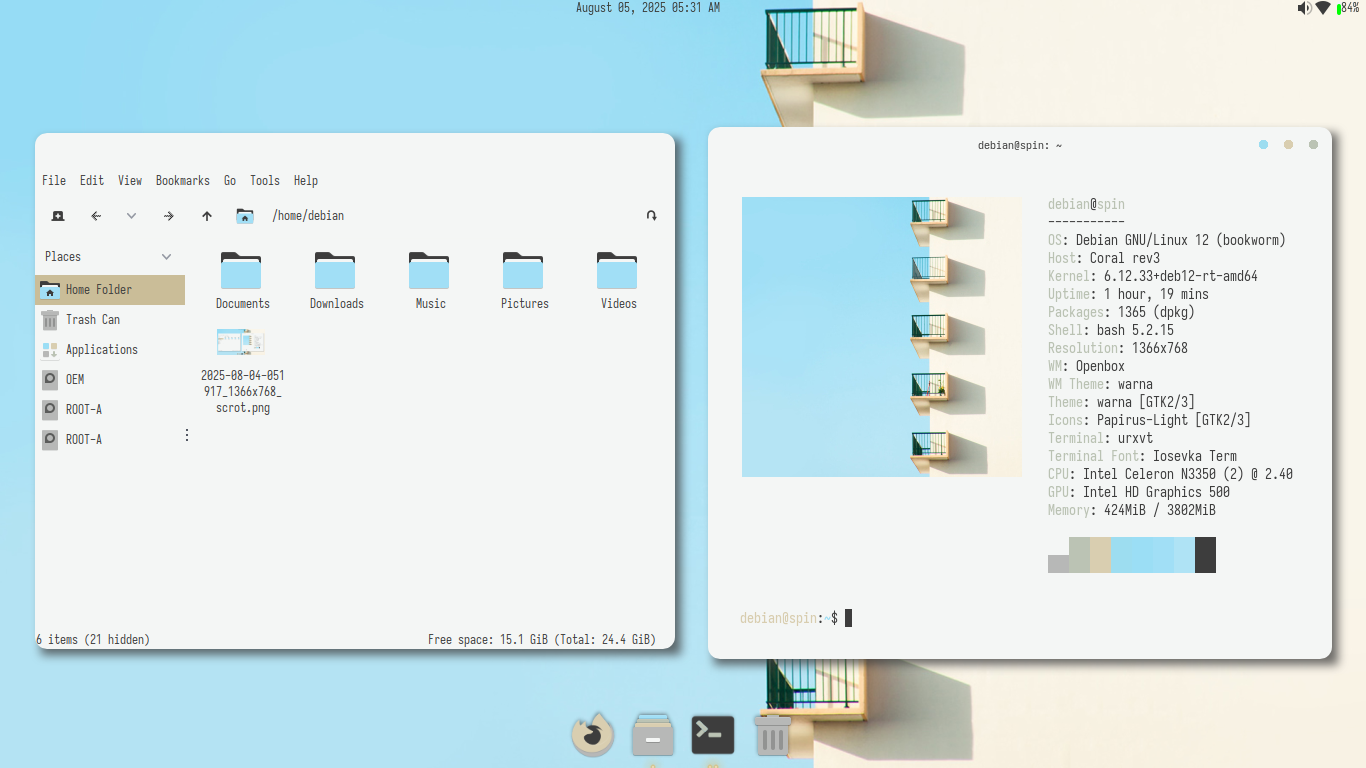Click the 'Uptime: 1 hour, 19 mins' line
Image resolution: width=1366 pixels, height=768 pixels.
pos(1128,294)
